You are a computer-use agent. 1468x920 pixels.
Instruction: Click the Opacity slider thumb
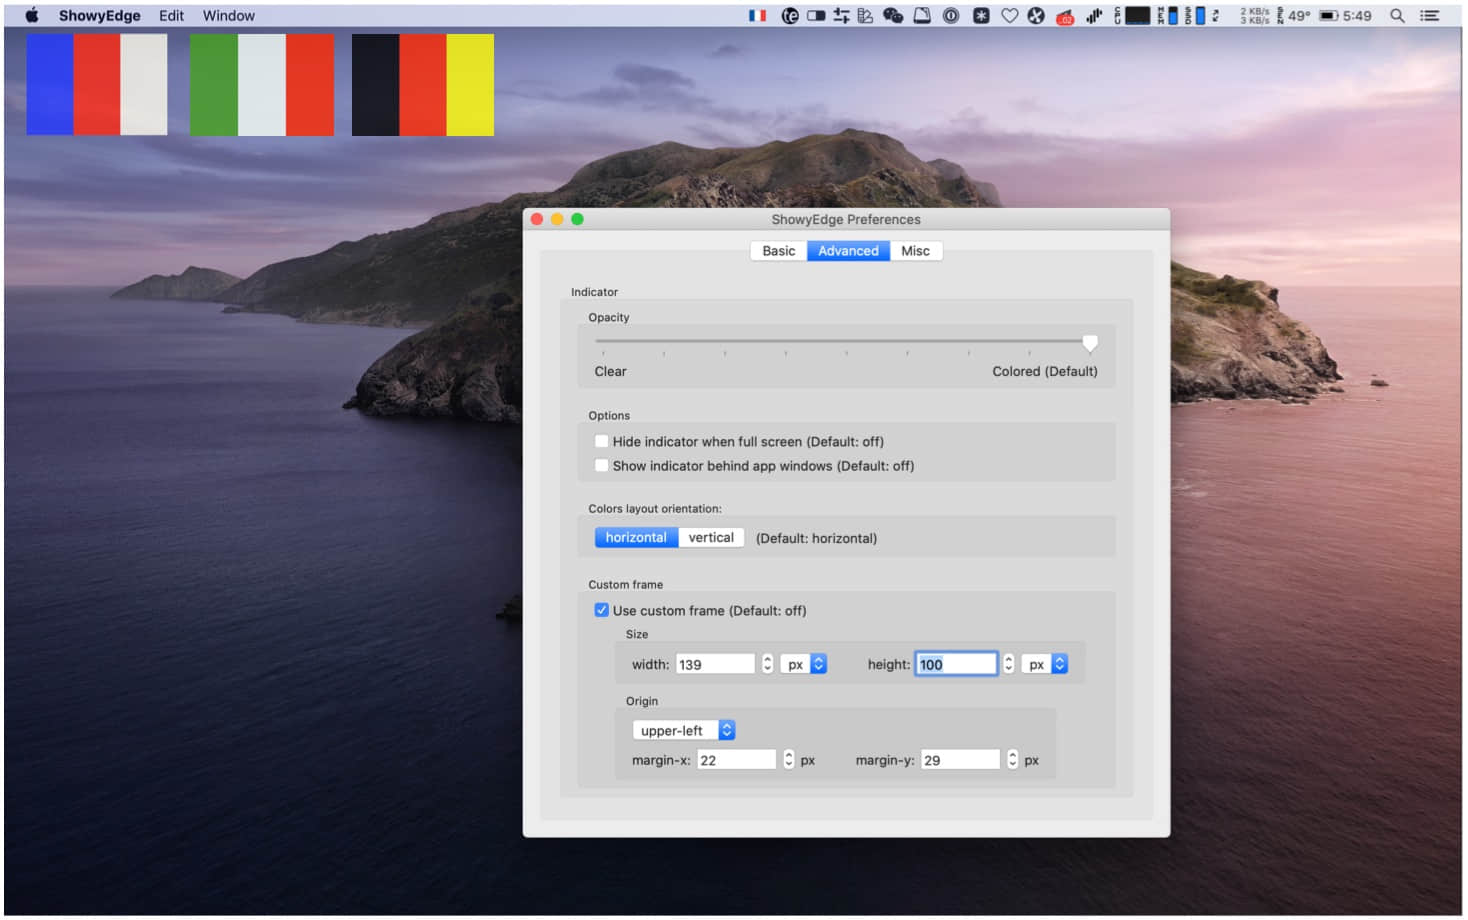[x=1090, y=343]
